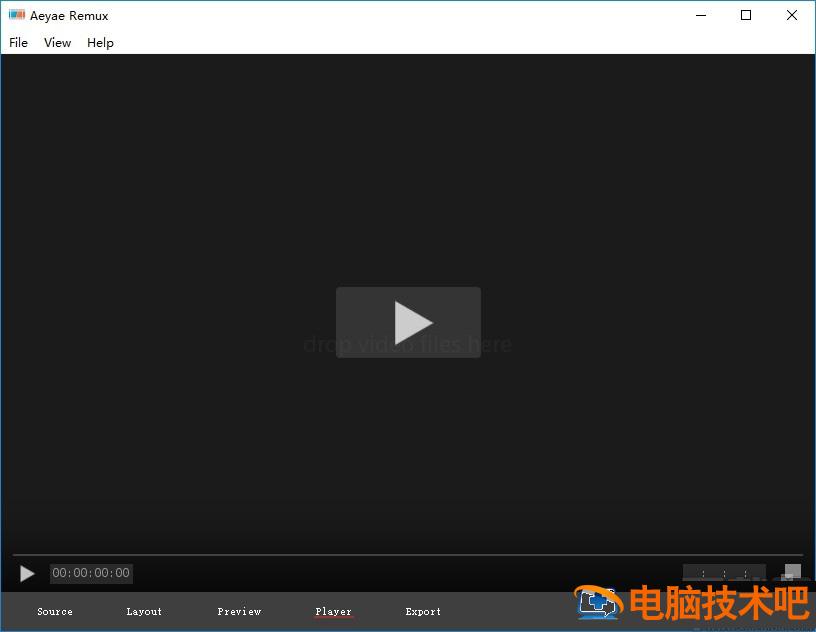Viewport: 816px width, 632px height.
Task: Click the drop video files here area
Action: coord(409,344)
